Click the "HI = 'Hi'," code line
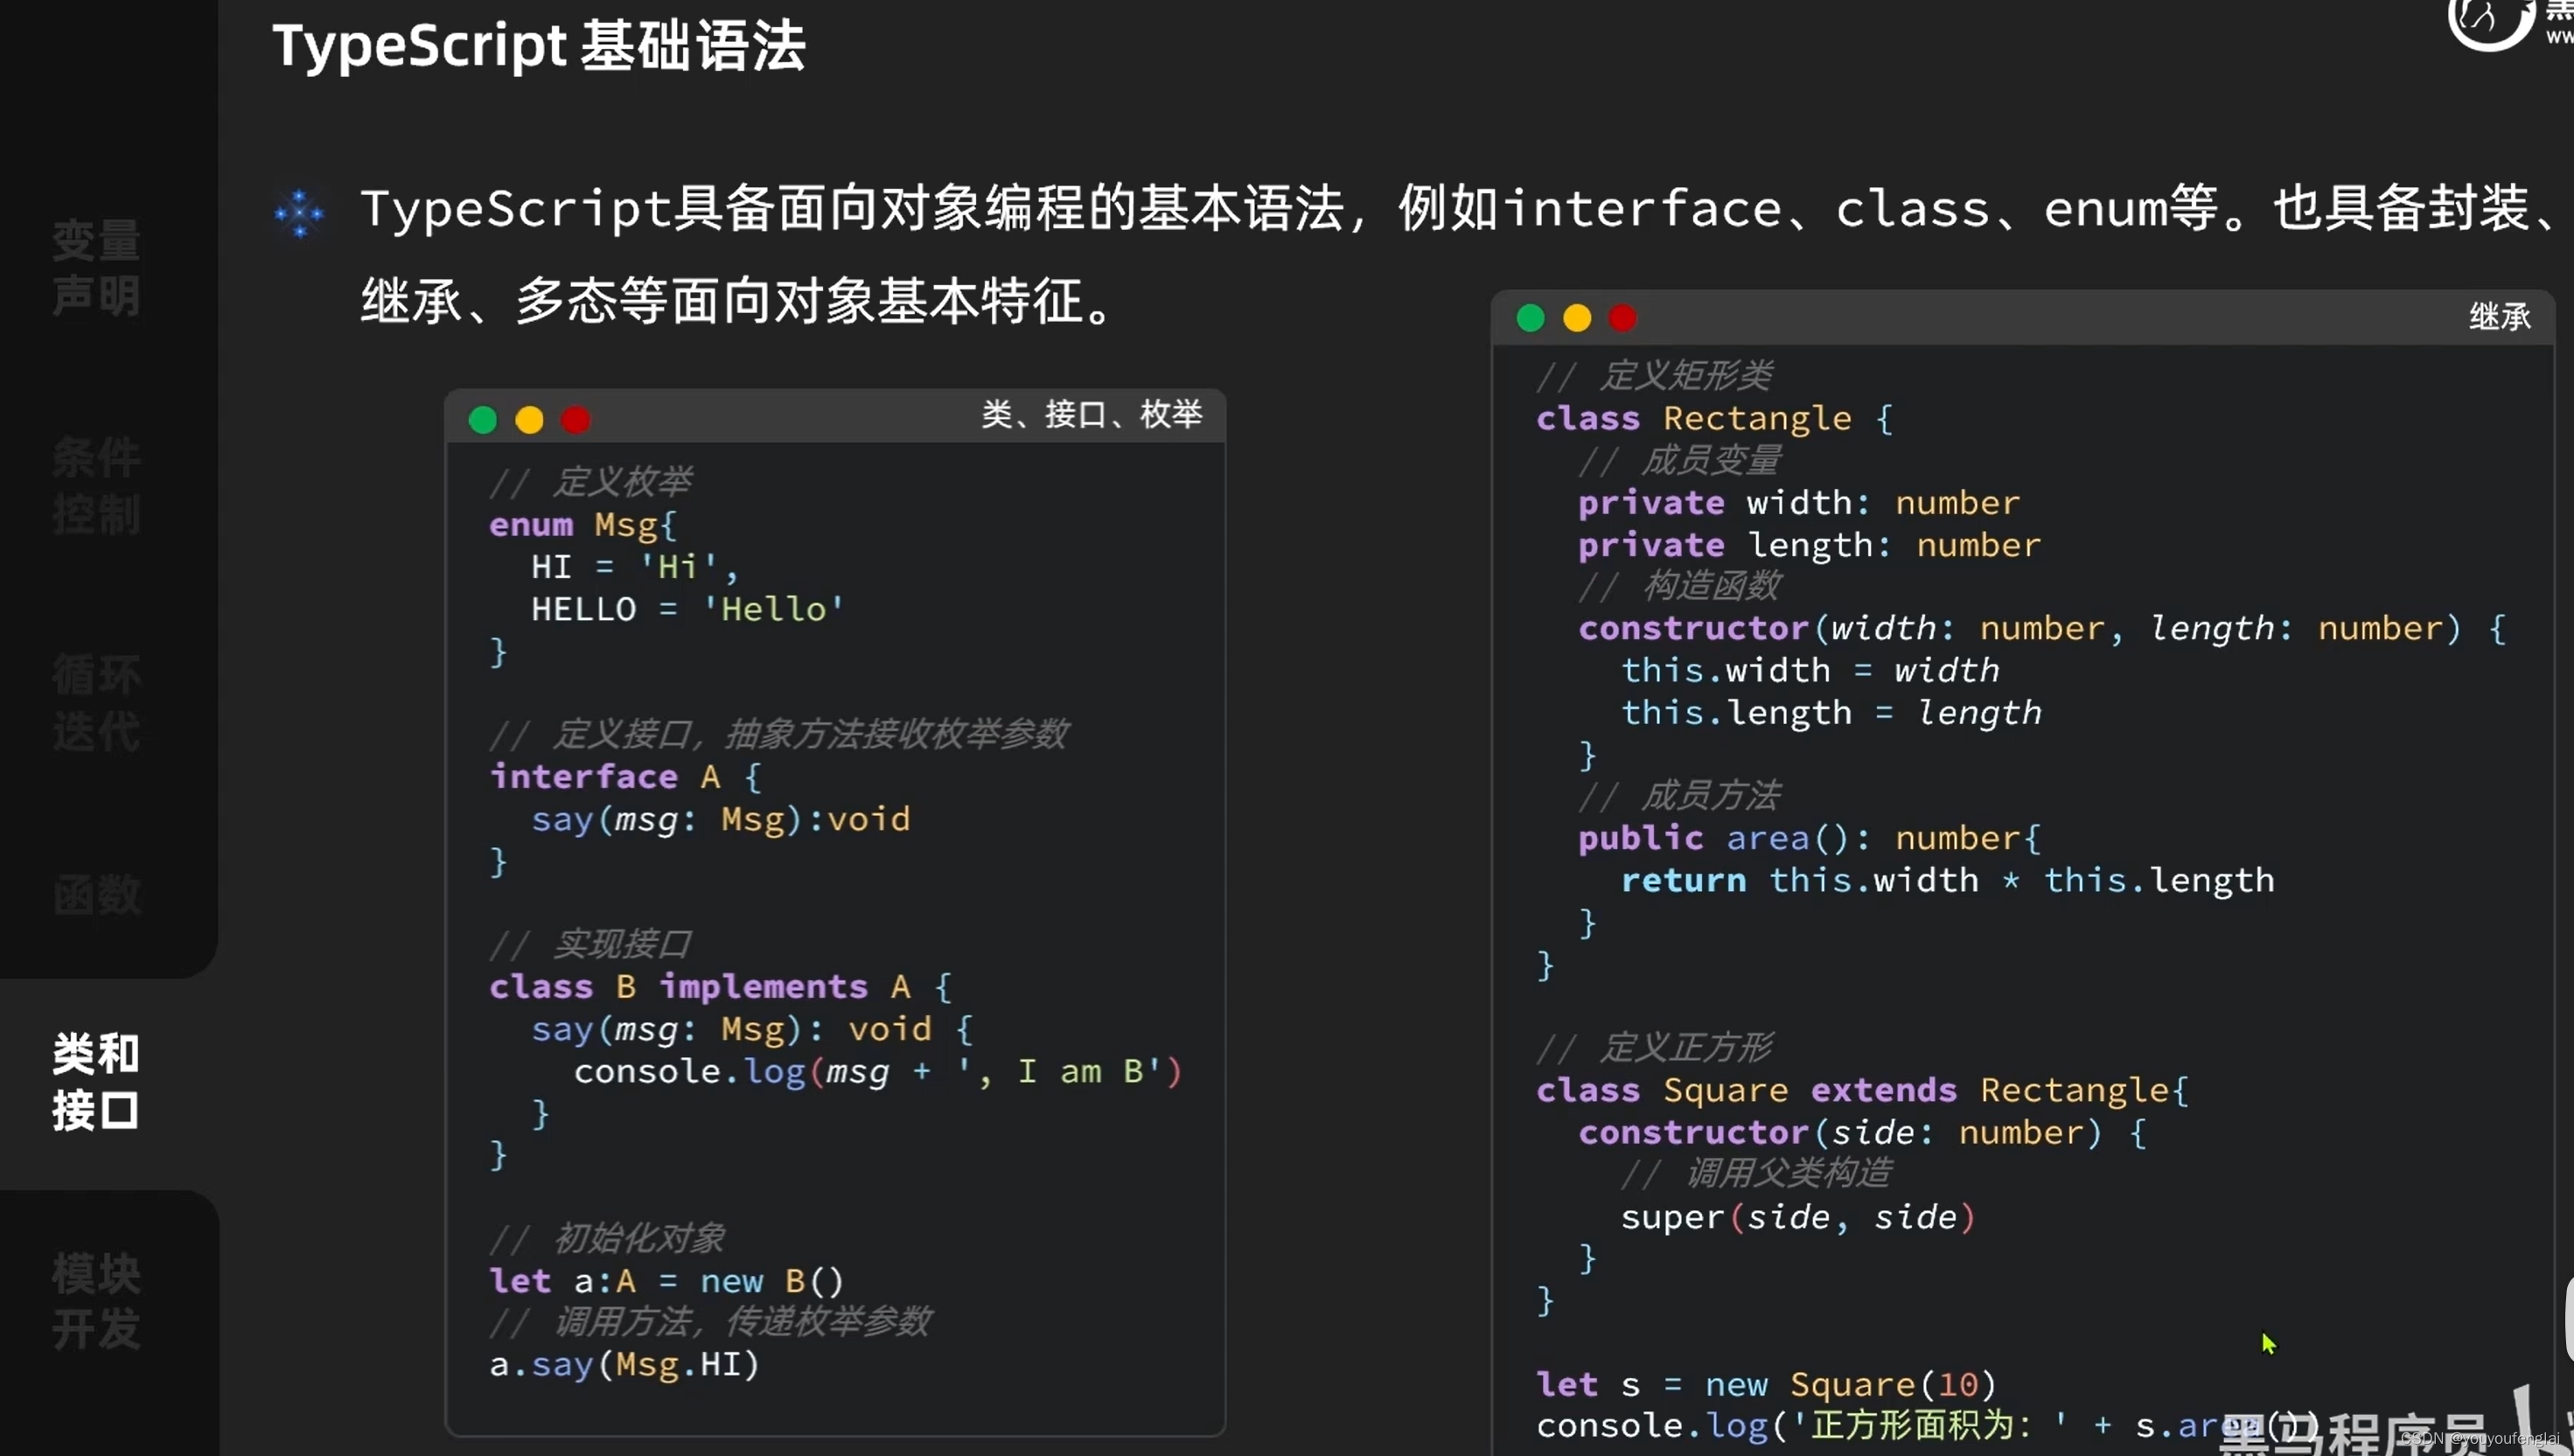Viewport: 2574px width, 1456px height. point(635,567)
